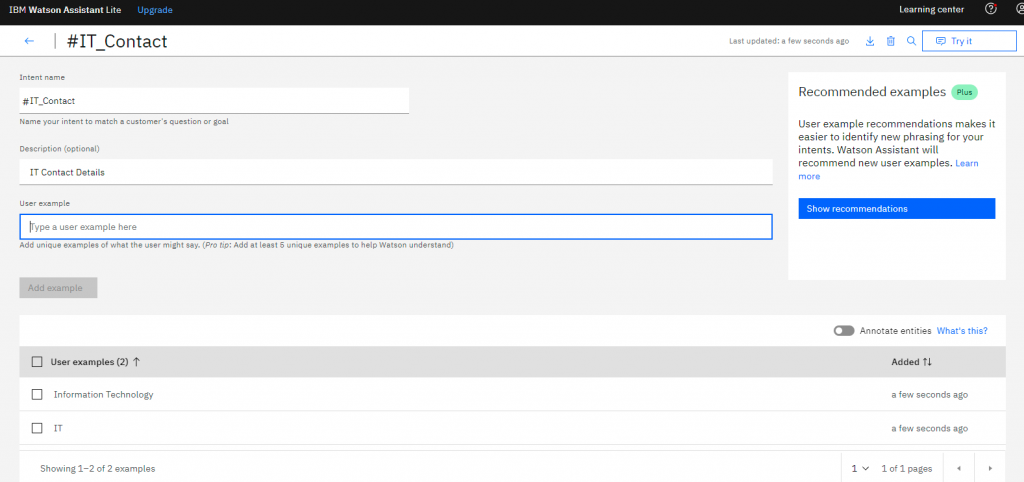Click the Recommended examples heading

pos(872,92)
